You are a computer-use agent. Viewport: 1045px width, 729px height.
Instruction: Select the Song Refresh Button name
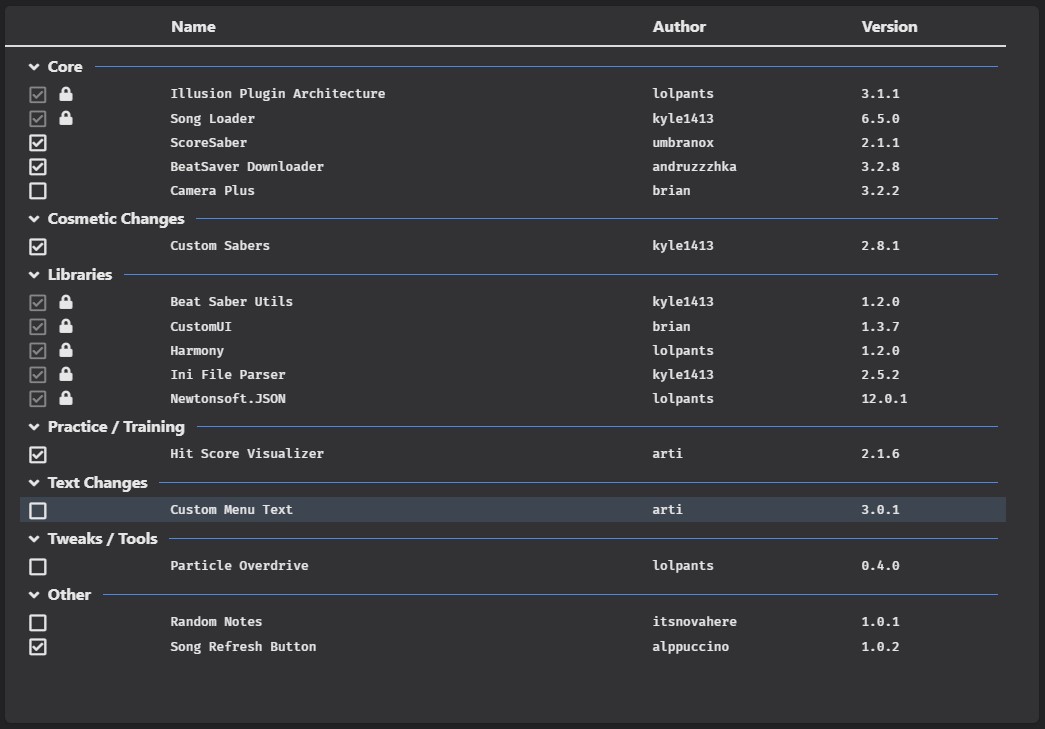tap(243, 646)
